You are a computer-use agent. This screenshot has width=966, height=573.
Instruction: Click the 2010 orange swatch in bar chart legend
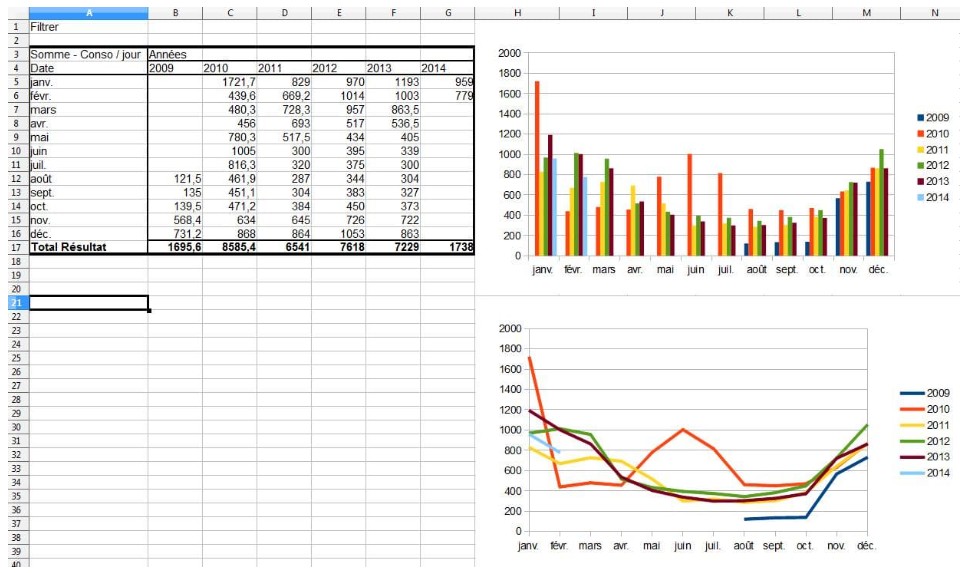coord(921,133)
